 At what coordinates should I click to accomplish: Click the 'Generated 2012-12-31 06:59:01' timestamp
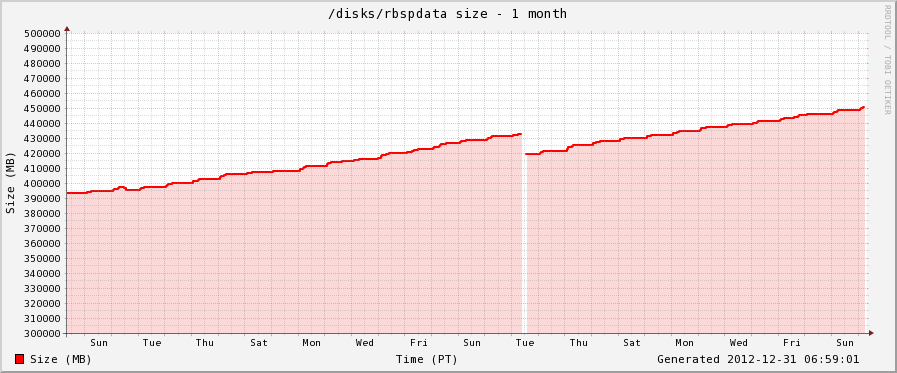[758, 359]
